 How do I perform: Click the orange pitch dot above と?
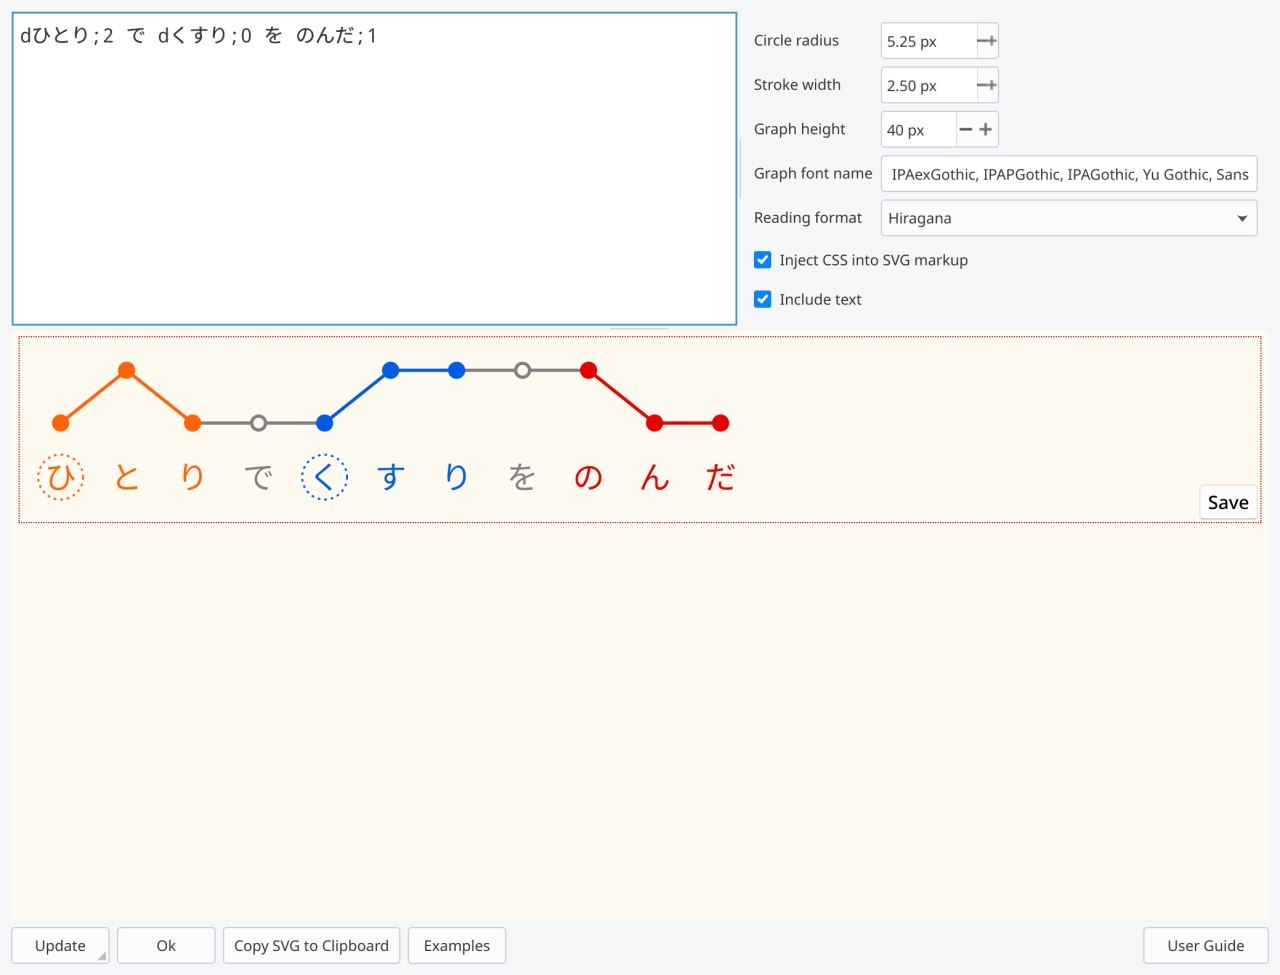[127, 370]
